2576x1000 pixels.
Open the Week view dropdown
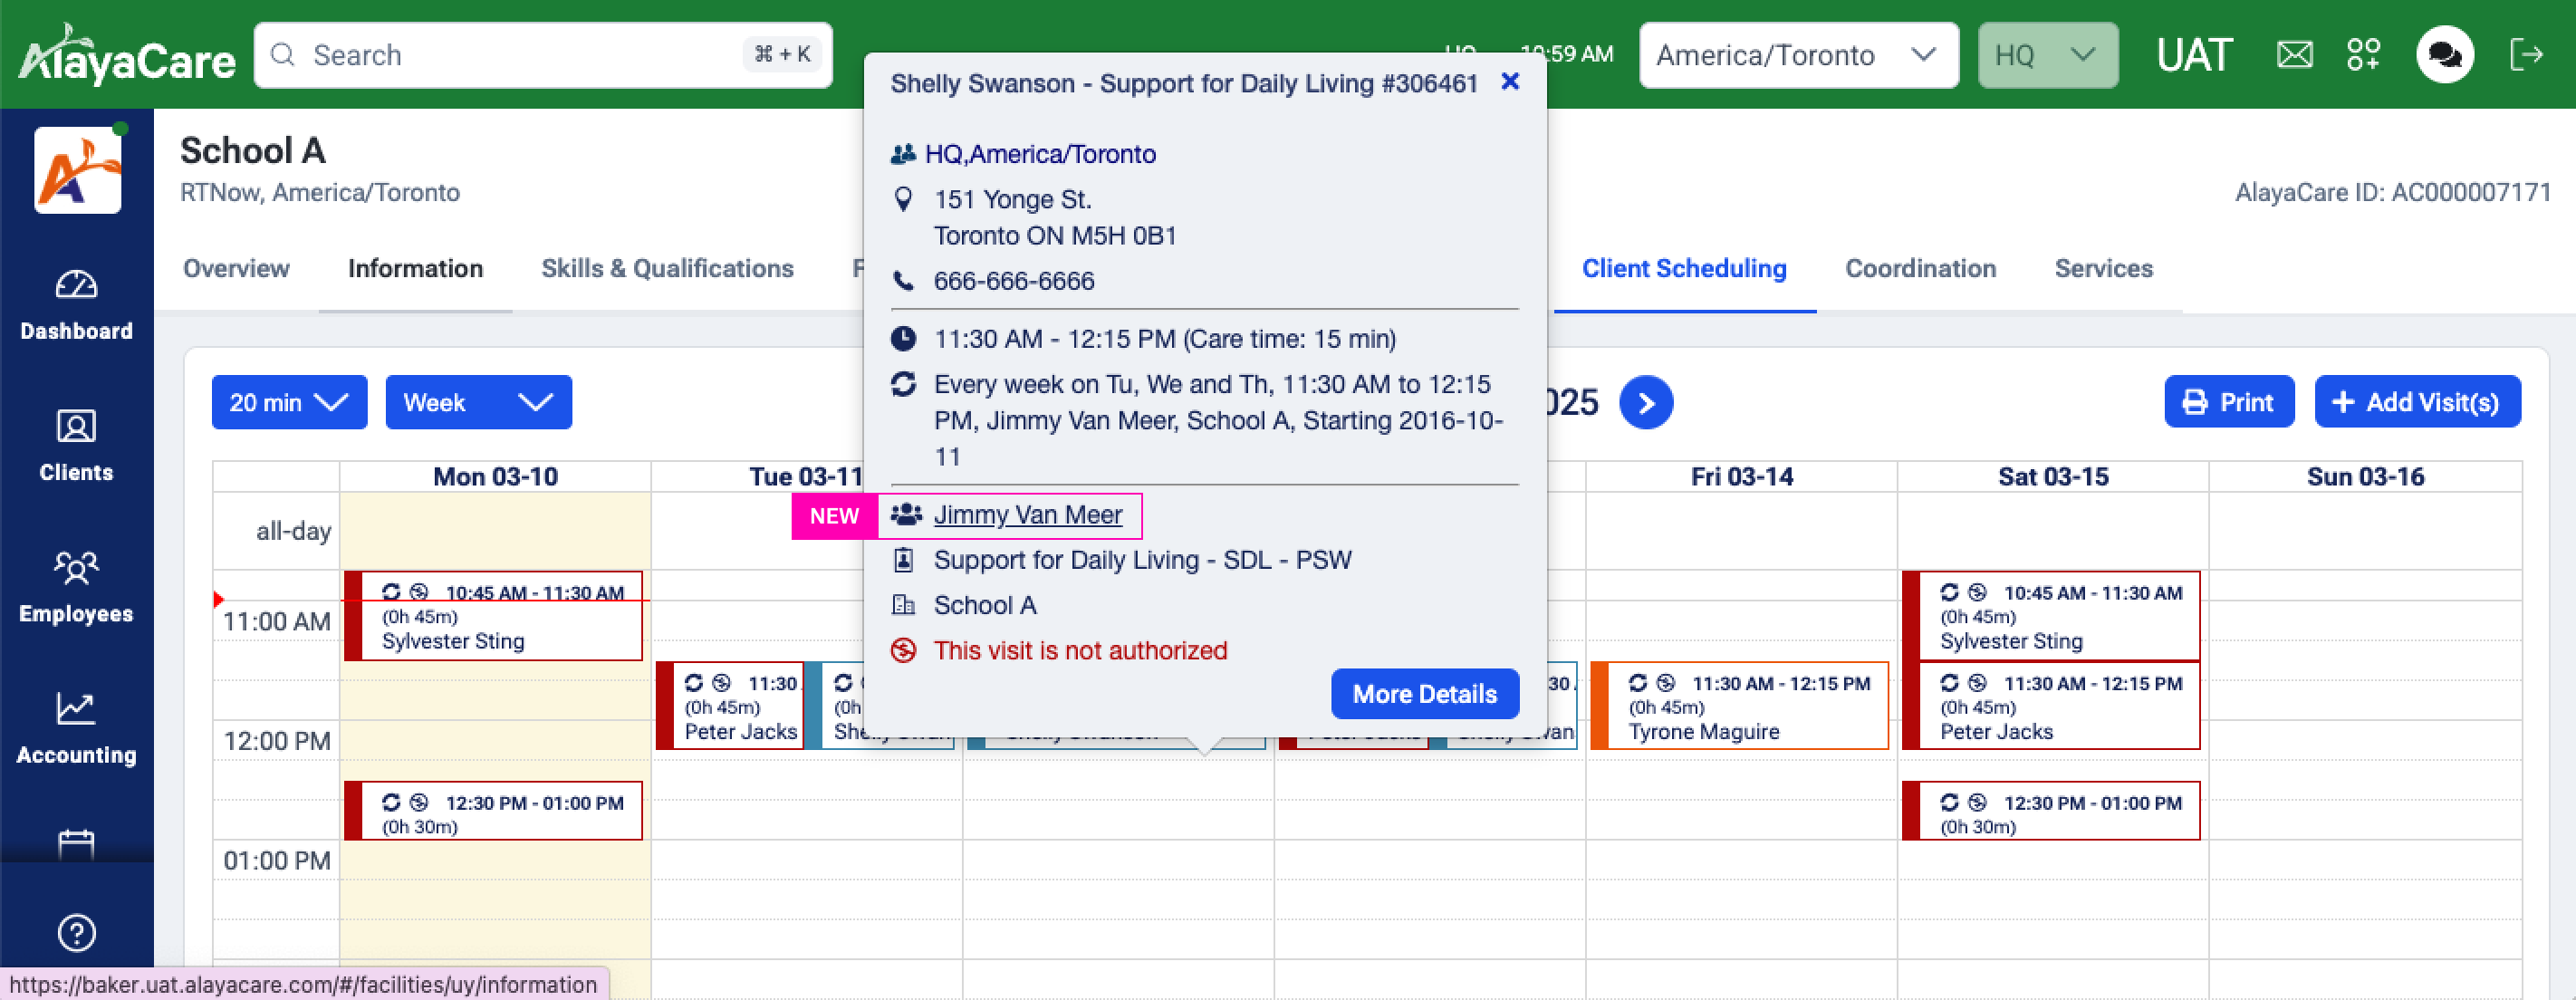coord(478,402)
